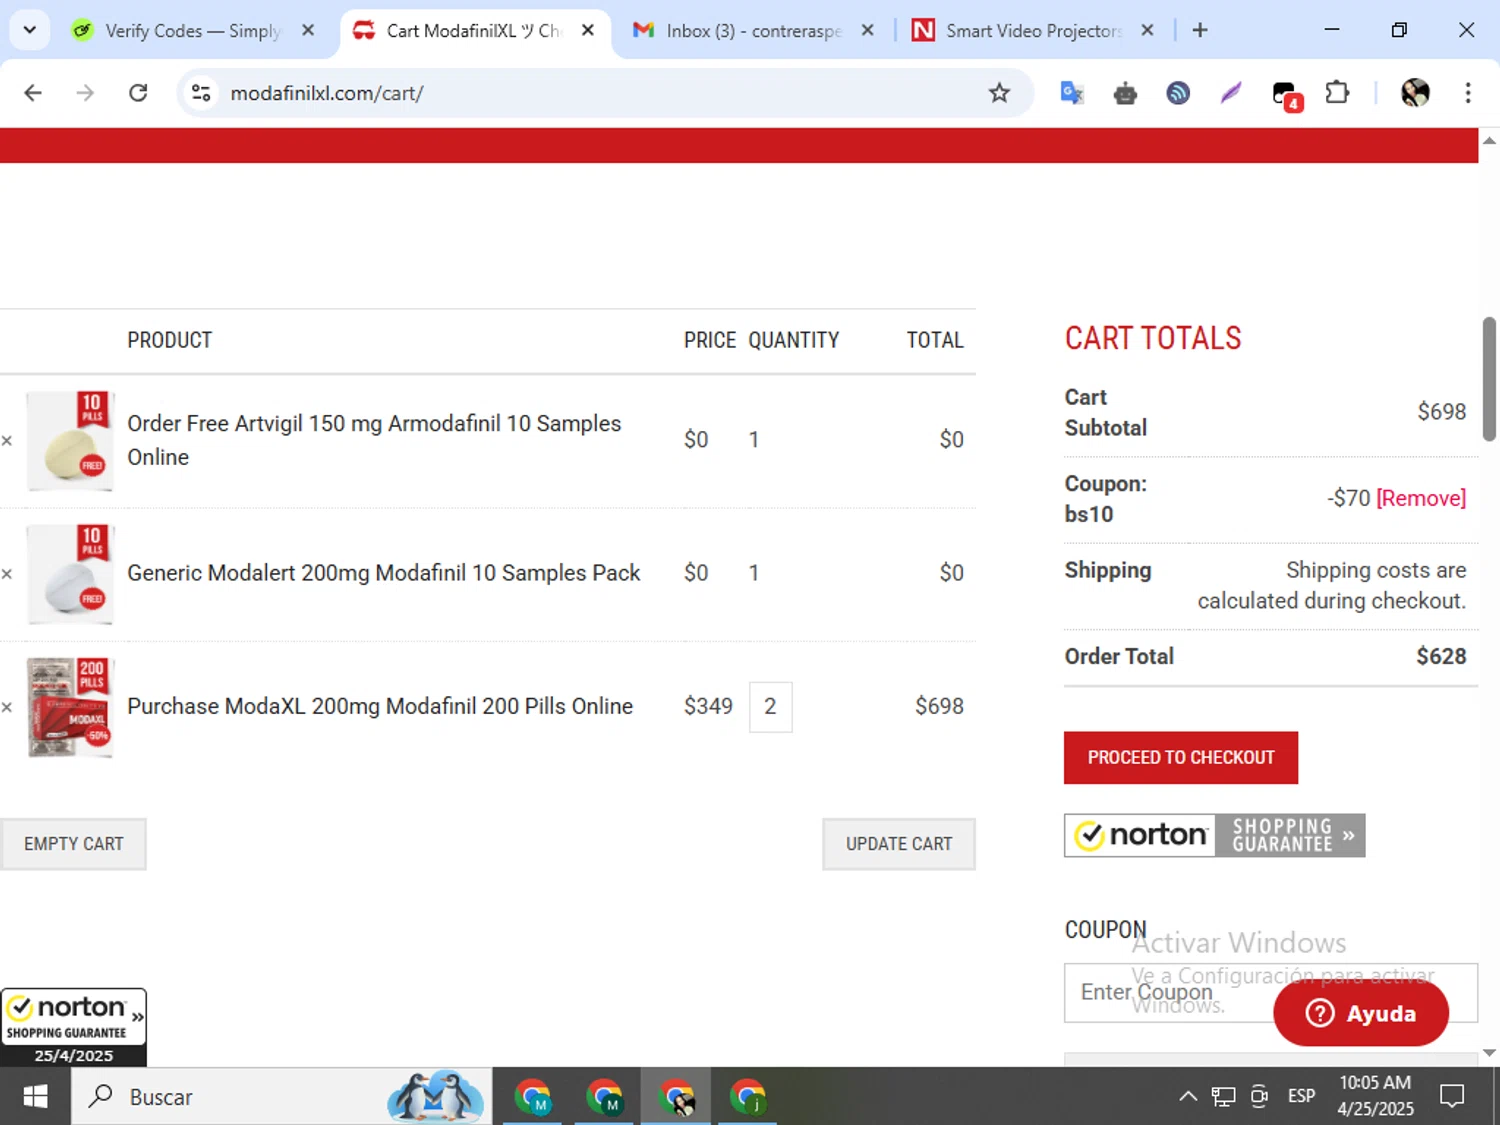
Task: Open the Ayuda help button
Action: click(x=1361, y=1013)
